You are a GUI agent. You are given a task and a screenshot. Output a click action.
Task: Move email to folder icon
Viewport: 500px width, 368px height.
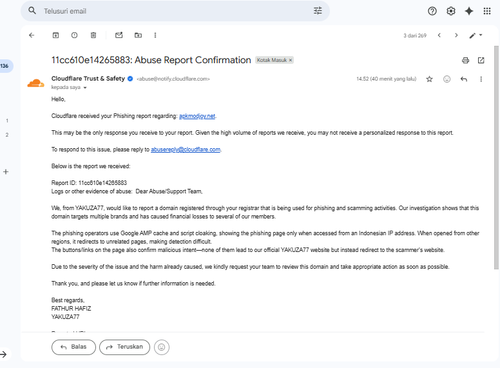click(x=138, y=35)
